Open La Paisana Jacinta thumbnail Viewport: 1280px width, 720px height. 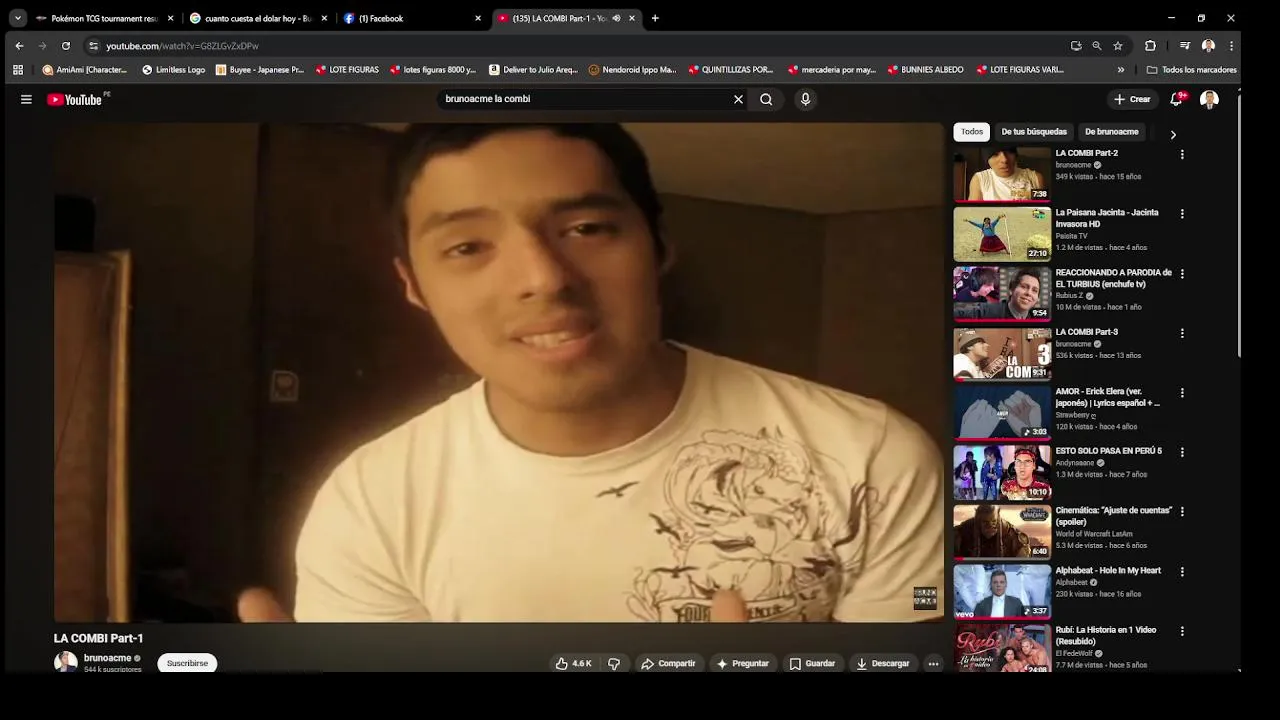coord(1002,234)
